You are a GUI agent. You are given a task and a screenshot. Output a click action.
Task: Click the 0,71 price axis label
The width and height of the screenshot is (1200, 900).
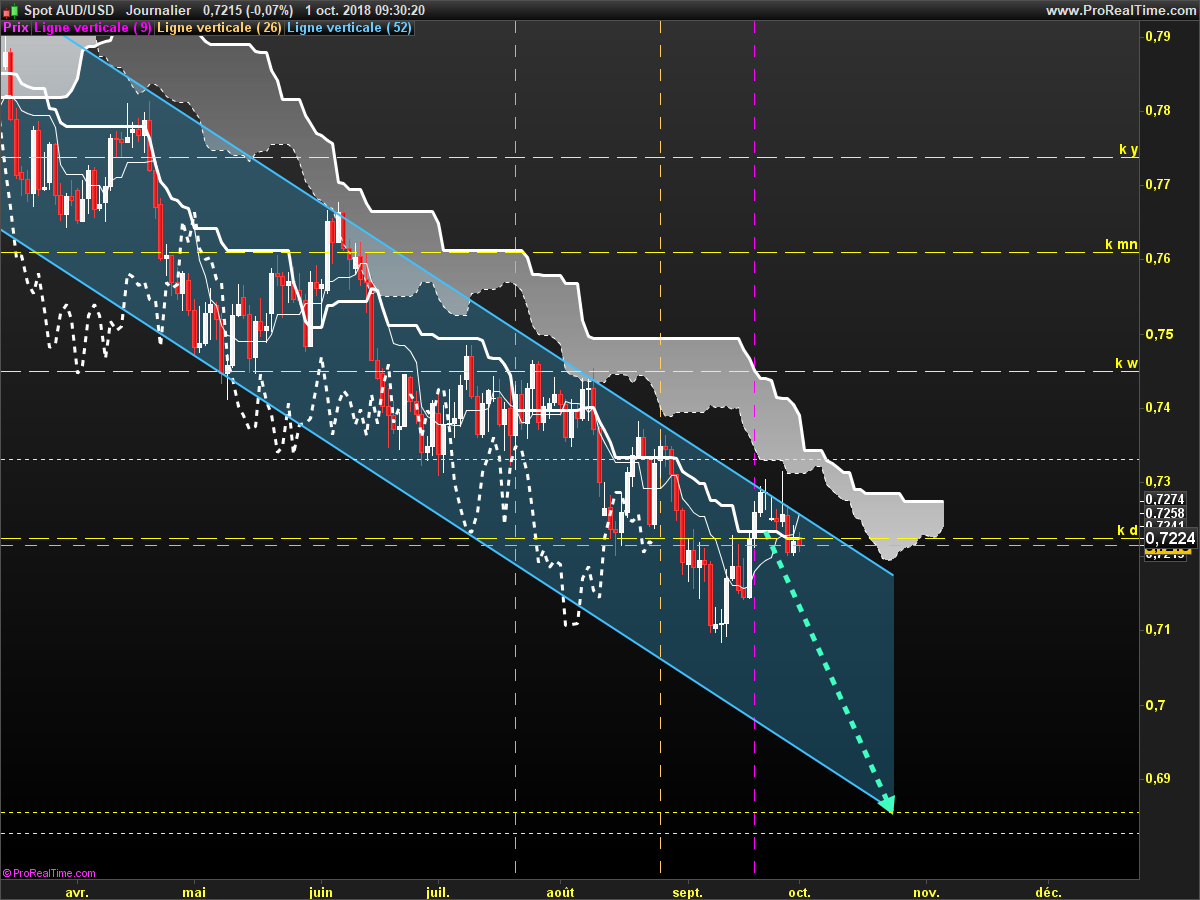tap(1157, 629)
